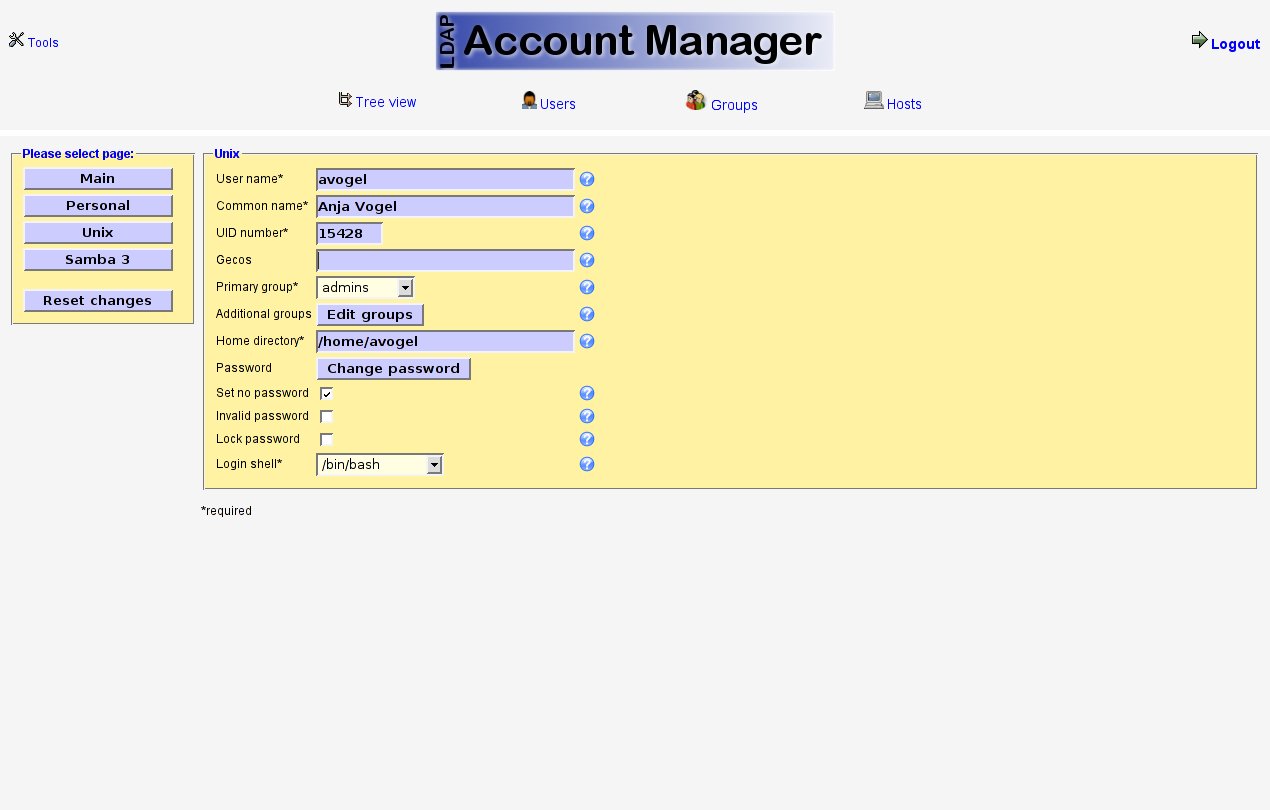Click into the empty Gecos field
1270x810 pixels.
click(445, 261)
